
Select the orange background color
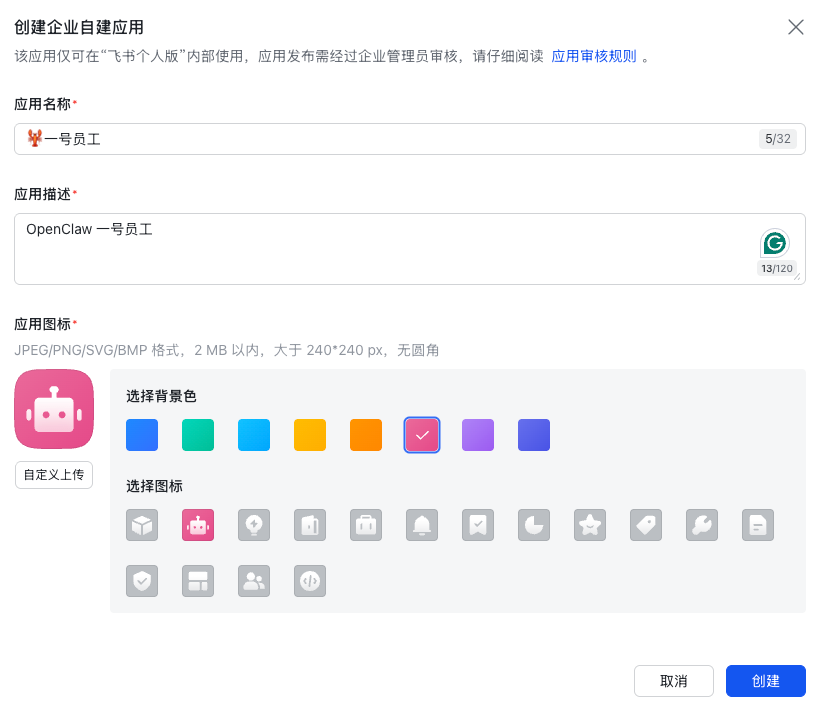[x=366, y=435]
